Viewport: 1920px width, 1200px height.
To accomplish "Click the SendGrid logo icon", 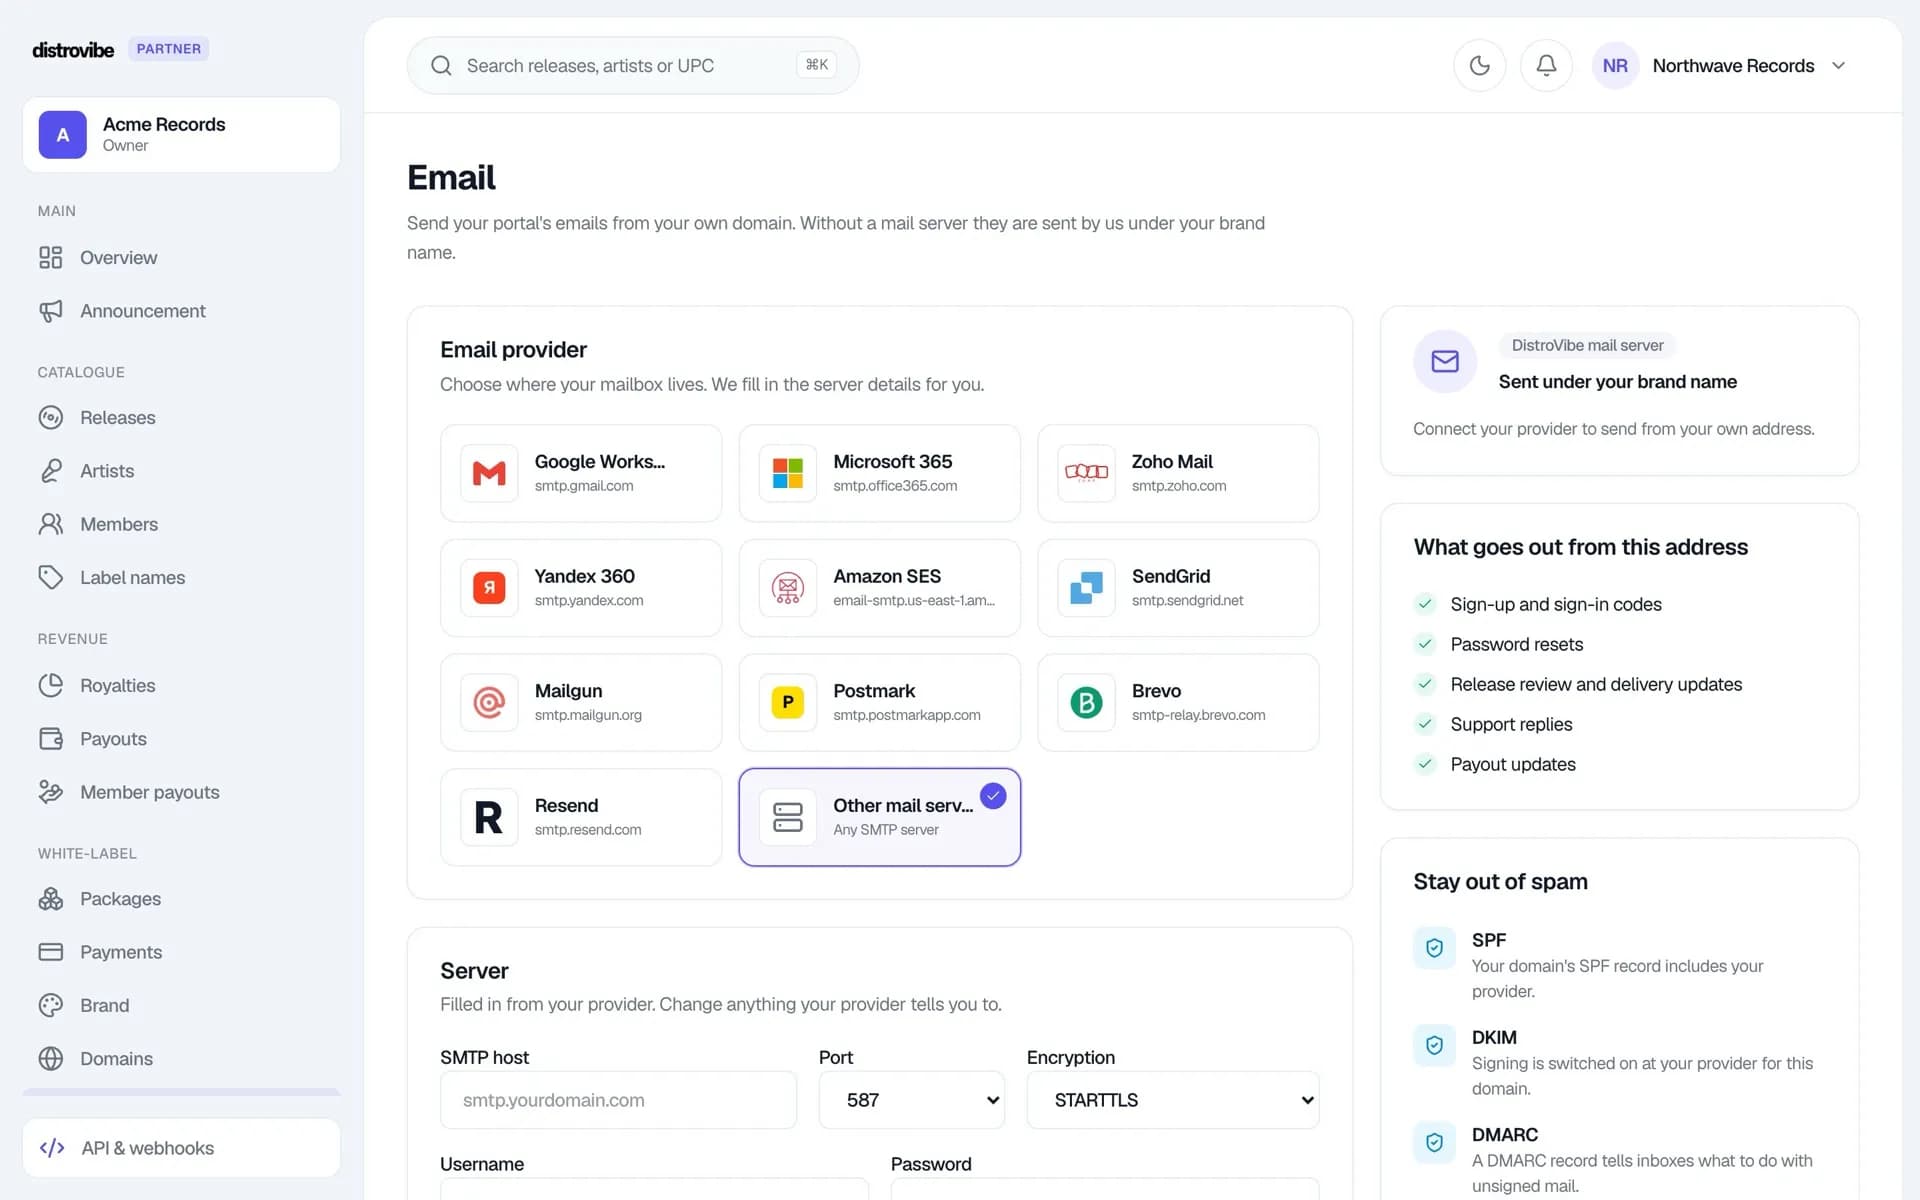I will 1086,588.
